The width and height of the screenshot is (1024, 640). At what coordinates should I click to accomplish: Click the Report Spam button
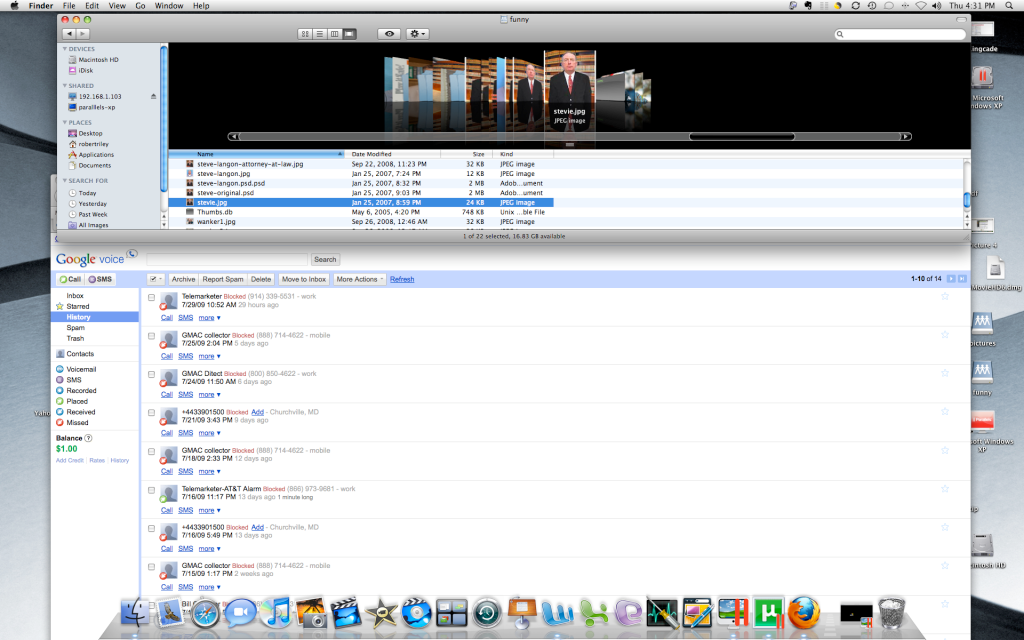point(222,279)
